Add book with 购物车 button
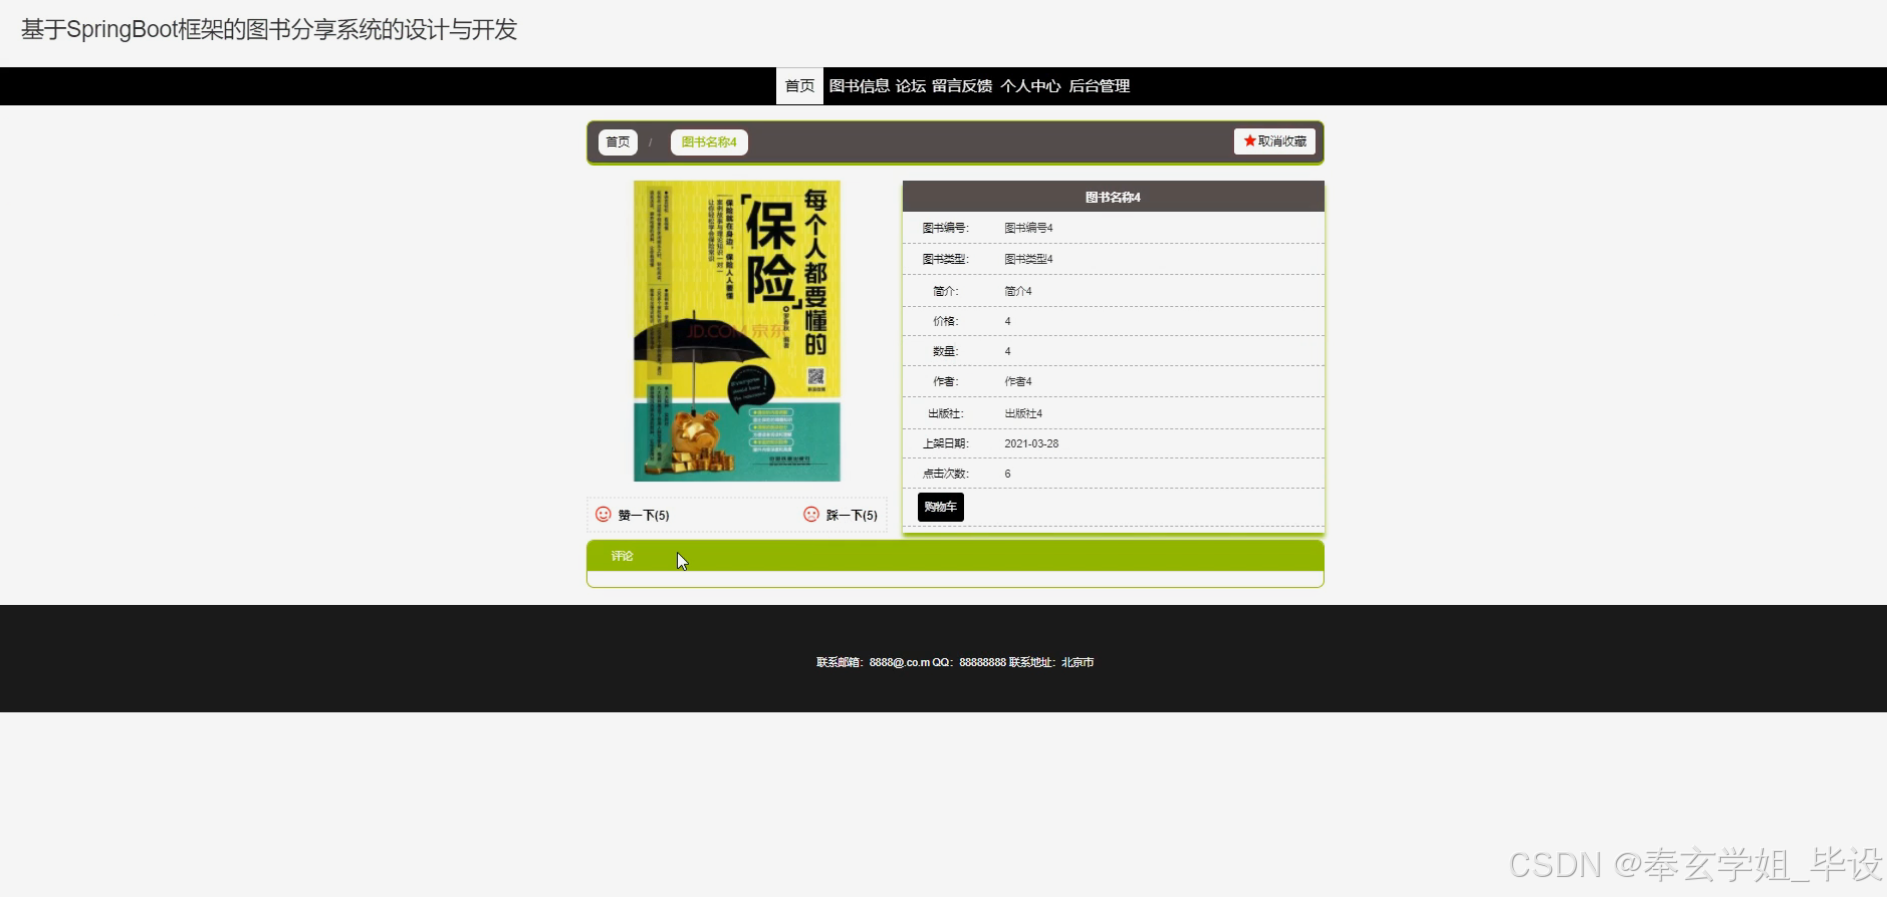 point(940,507)
